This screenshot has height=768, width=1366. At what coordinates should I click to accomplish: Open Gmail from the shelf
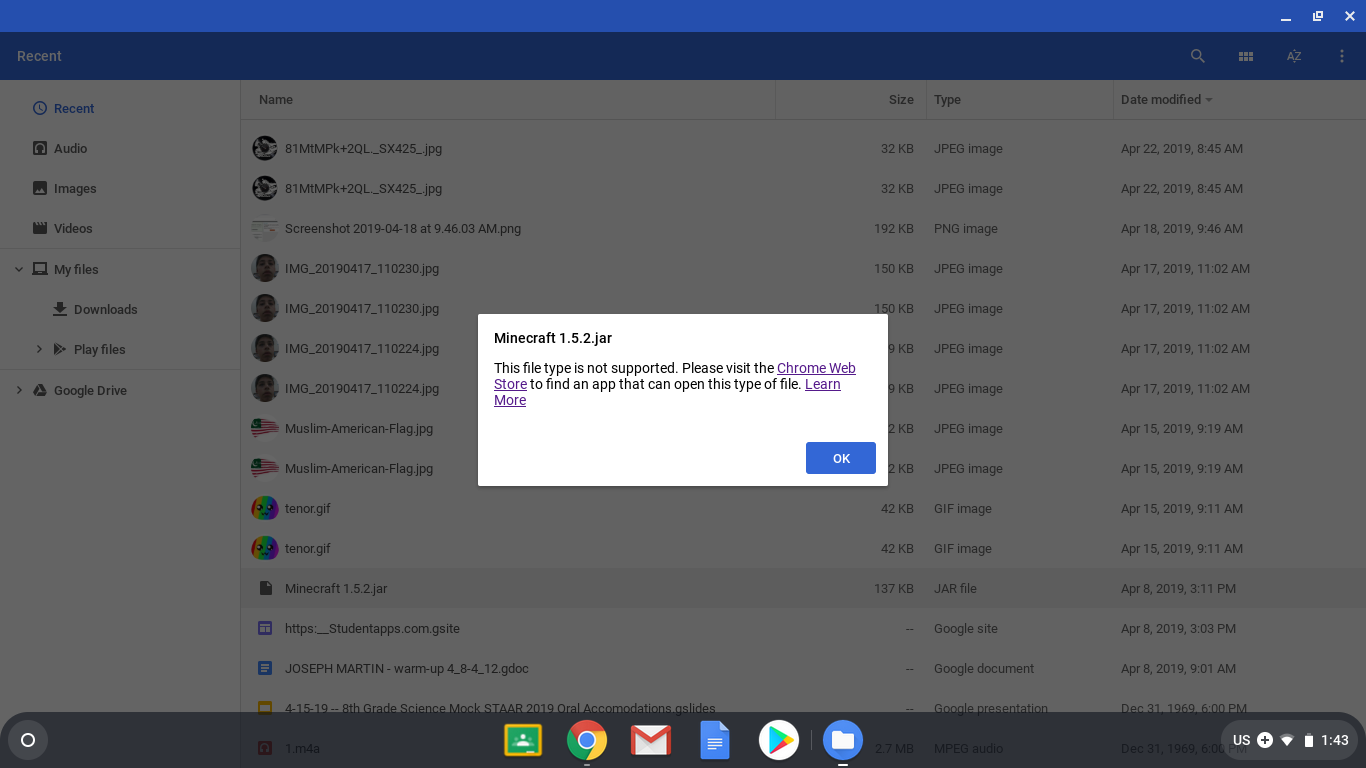tap(651, 740)
